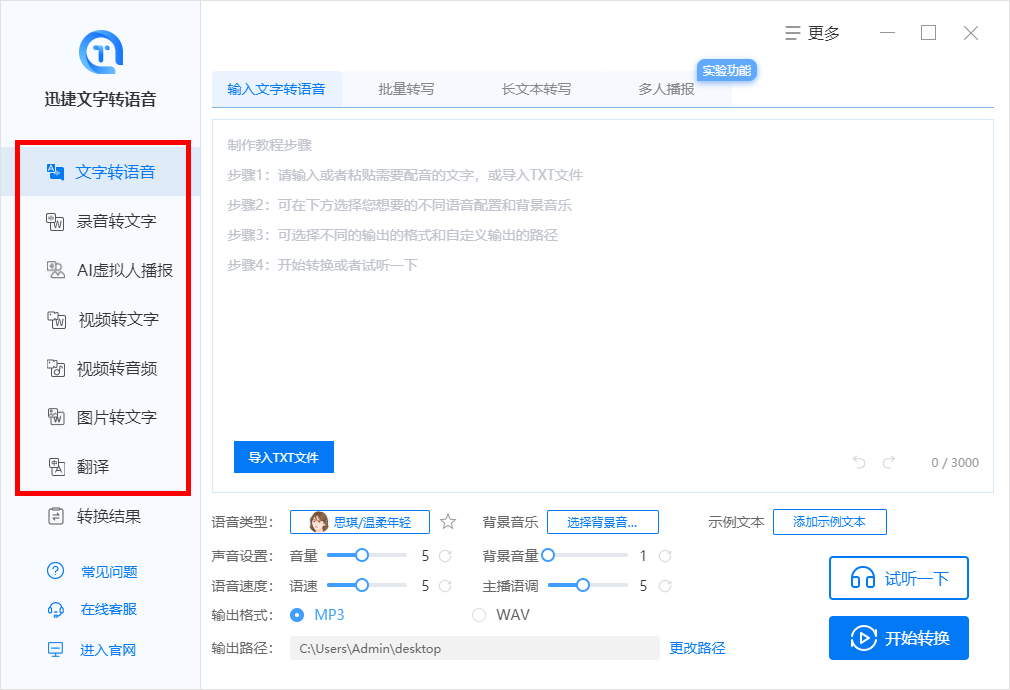
Task: Open the 思琪/温柔年轻 voice selector
Action: tap(360, 521)
